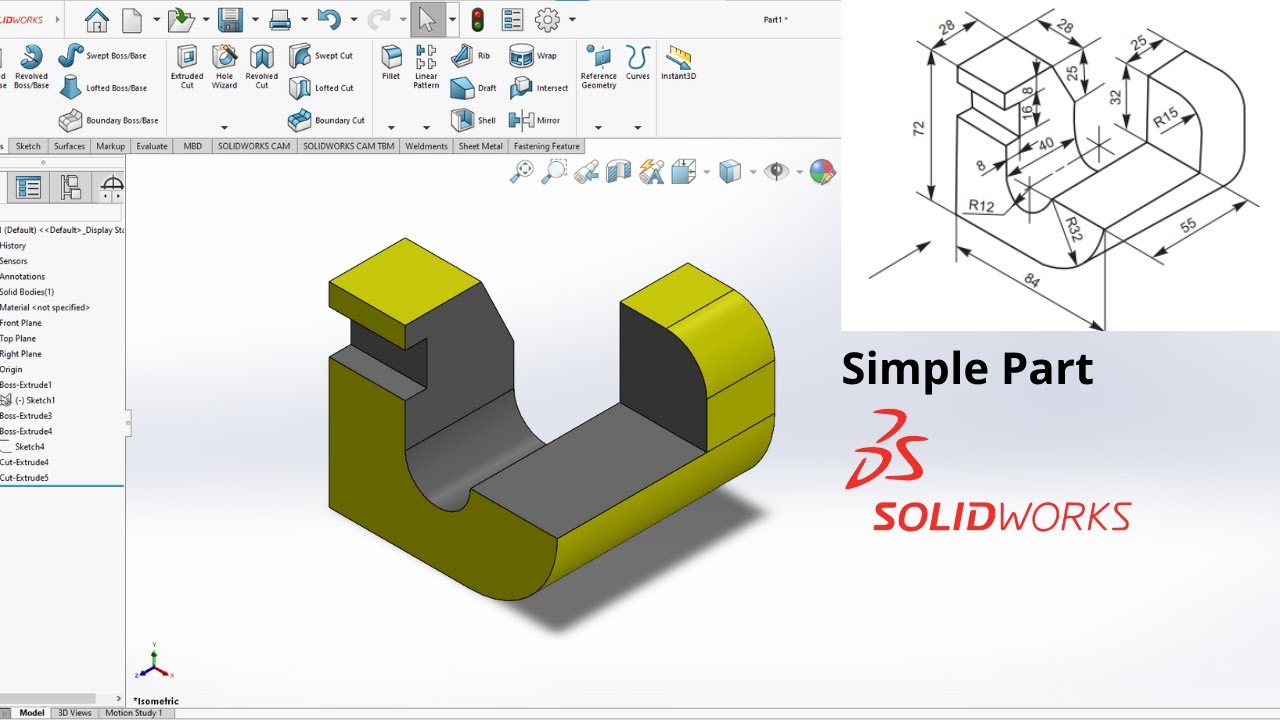Open the Weldments tab

click(x=426, y=146)
